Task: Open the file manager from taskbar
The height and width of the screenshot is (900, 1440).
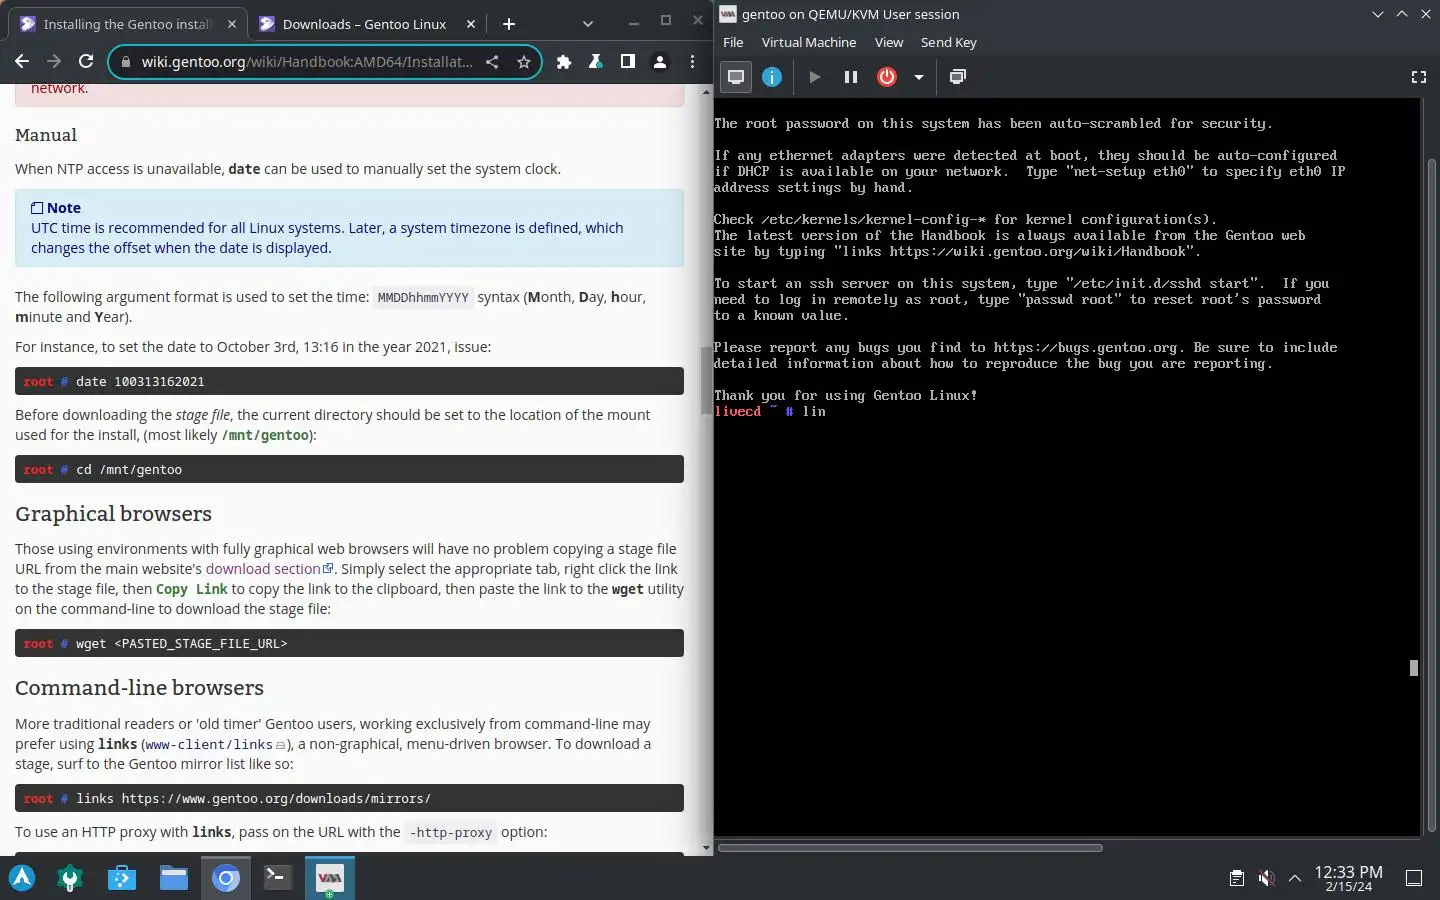Action: (174, 878)
